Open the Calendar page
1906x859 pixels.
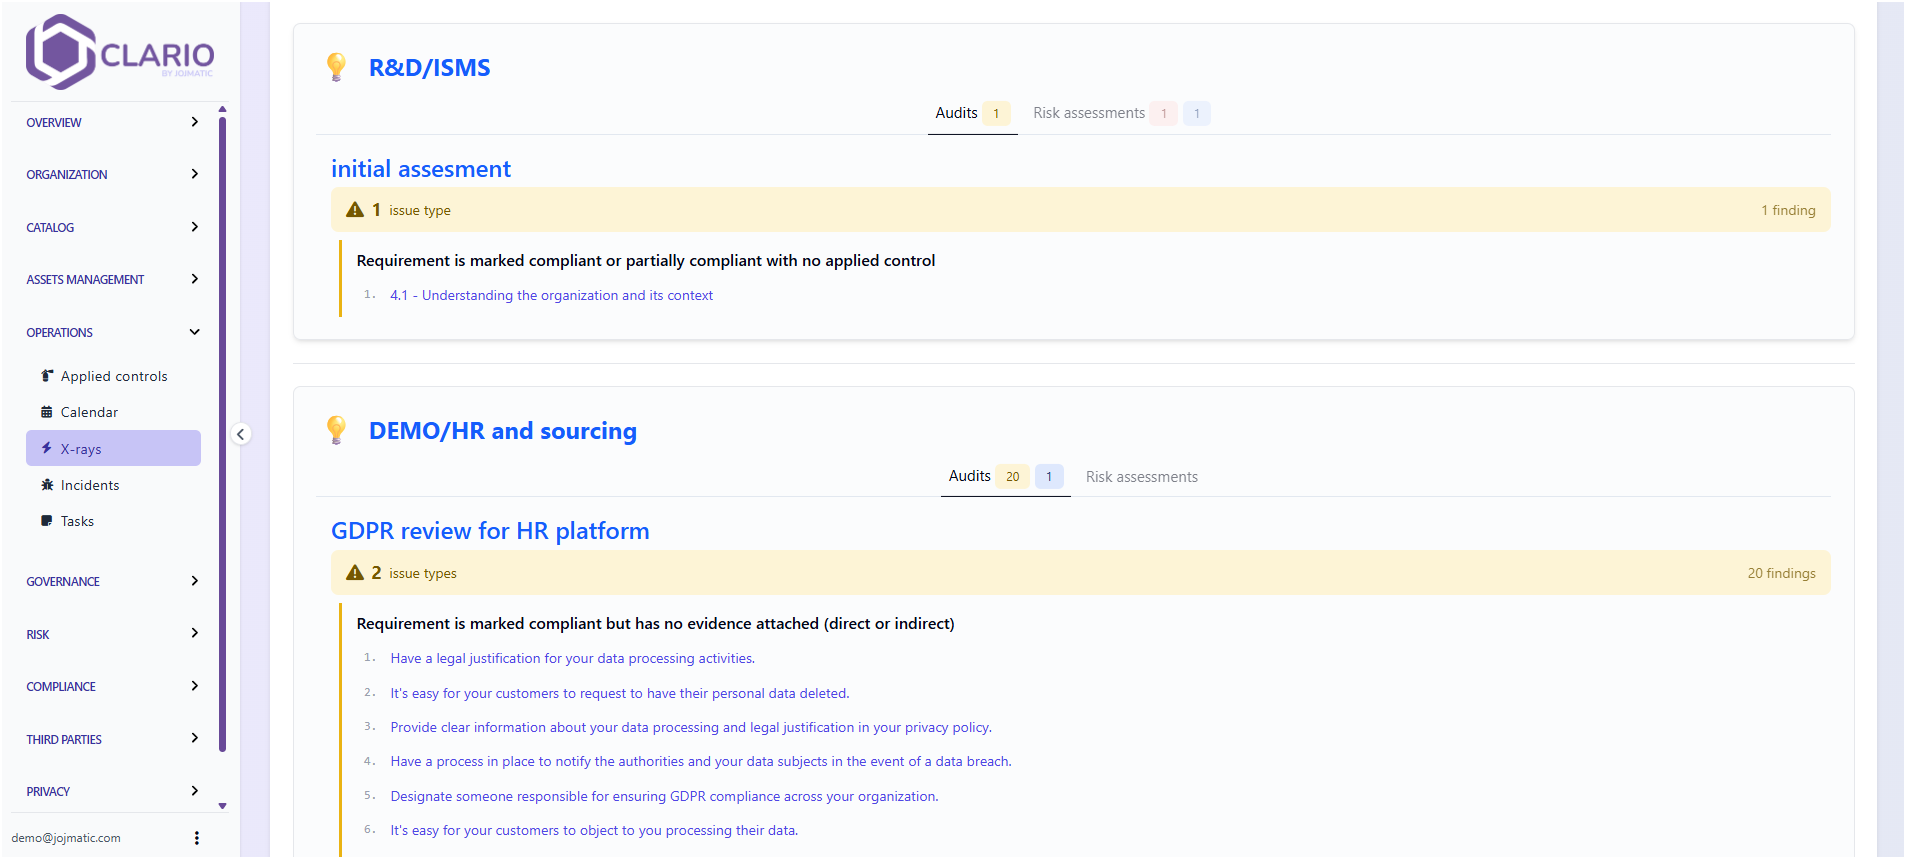point(89,412)
